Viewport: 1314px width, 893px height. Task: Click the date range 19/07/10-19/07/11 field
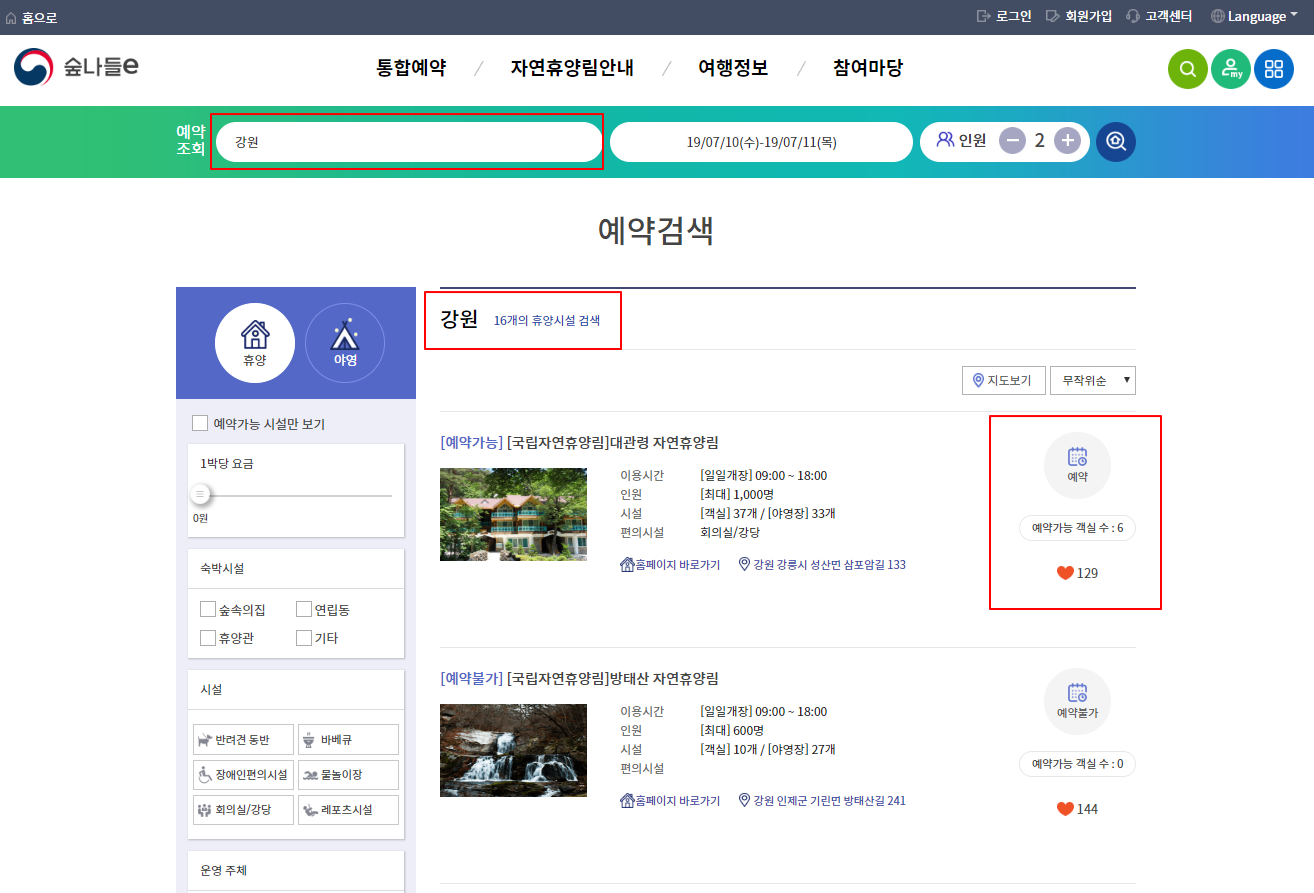tap(761, 142)
